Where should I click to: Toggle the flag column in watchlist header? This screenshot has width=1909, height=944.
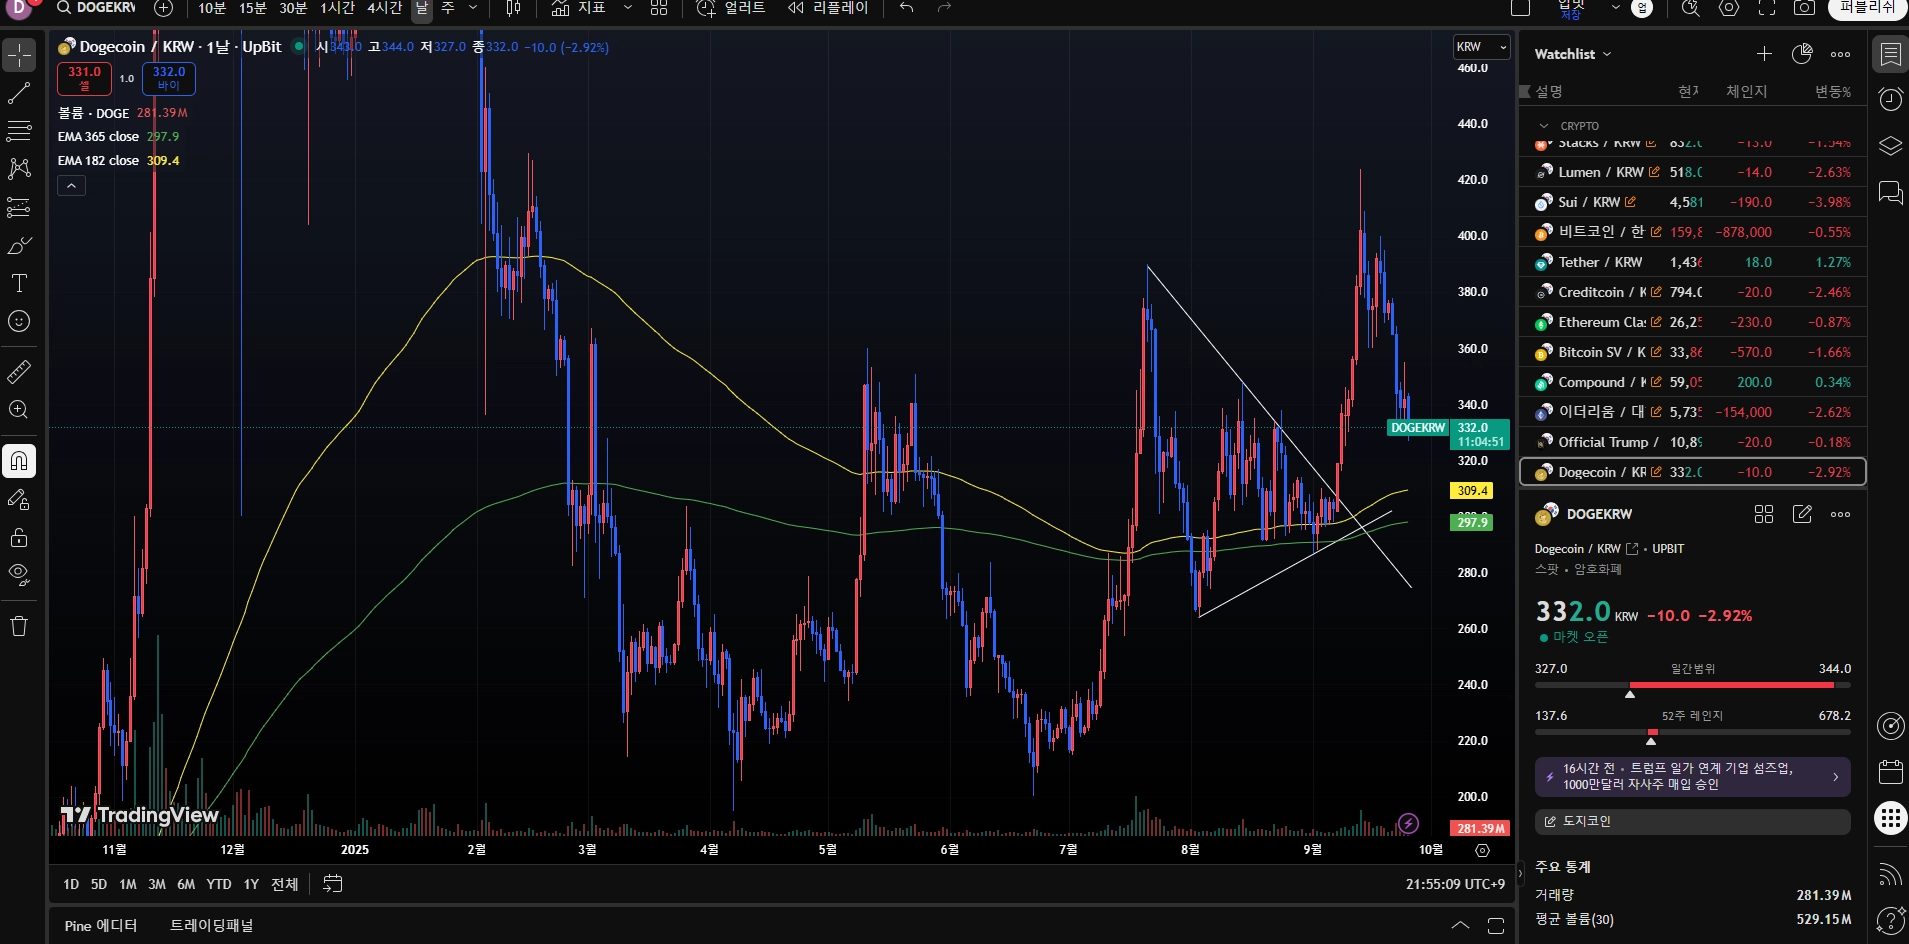click(1525, 92)
